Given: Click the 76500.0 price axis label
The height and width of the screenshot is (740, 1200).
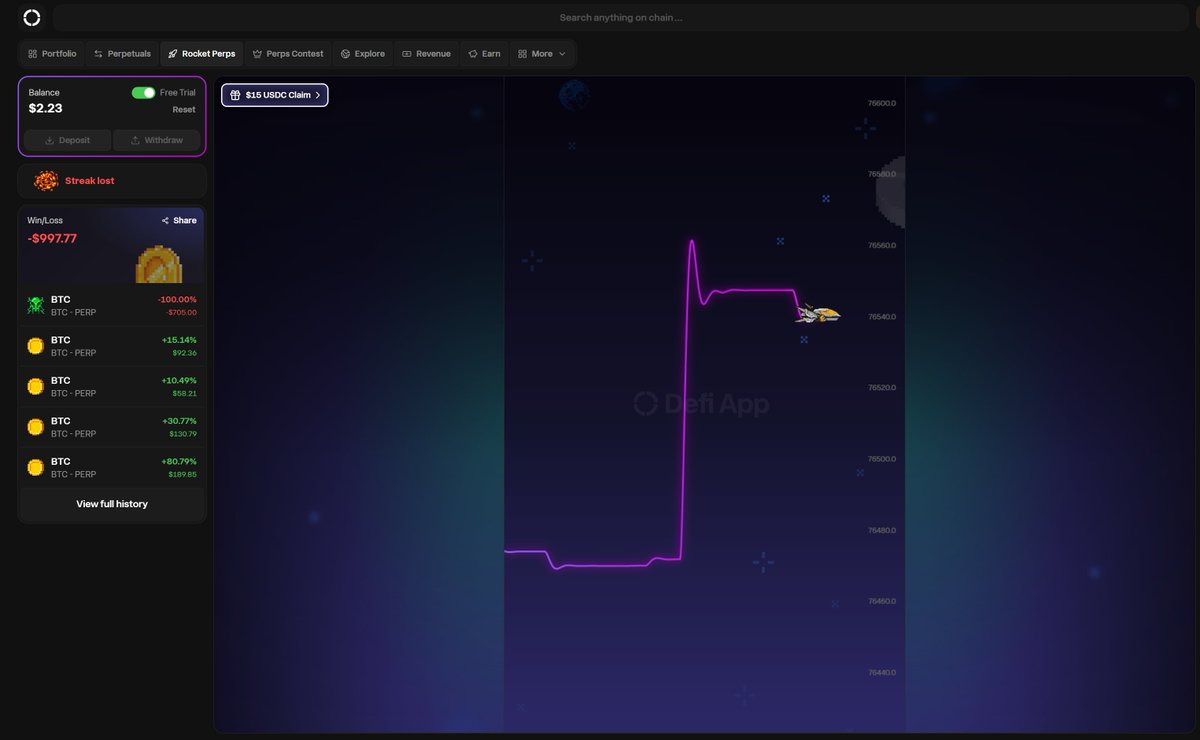Looking at the screenshot, I should (x=882, y=459).
